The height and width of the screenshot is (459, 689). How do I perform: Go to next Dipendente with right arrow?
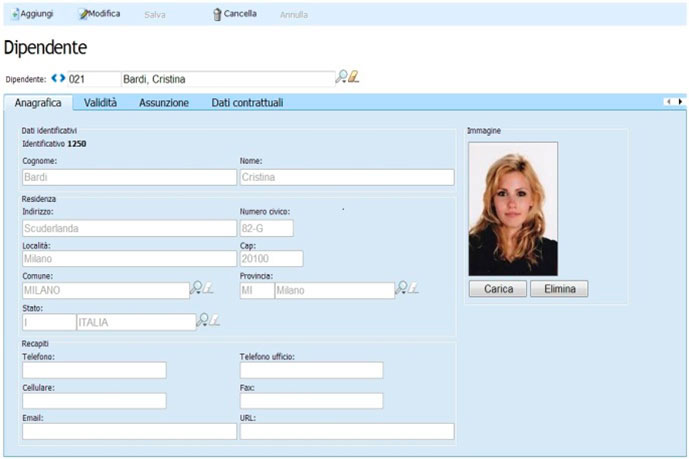[62, 78]
